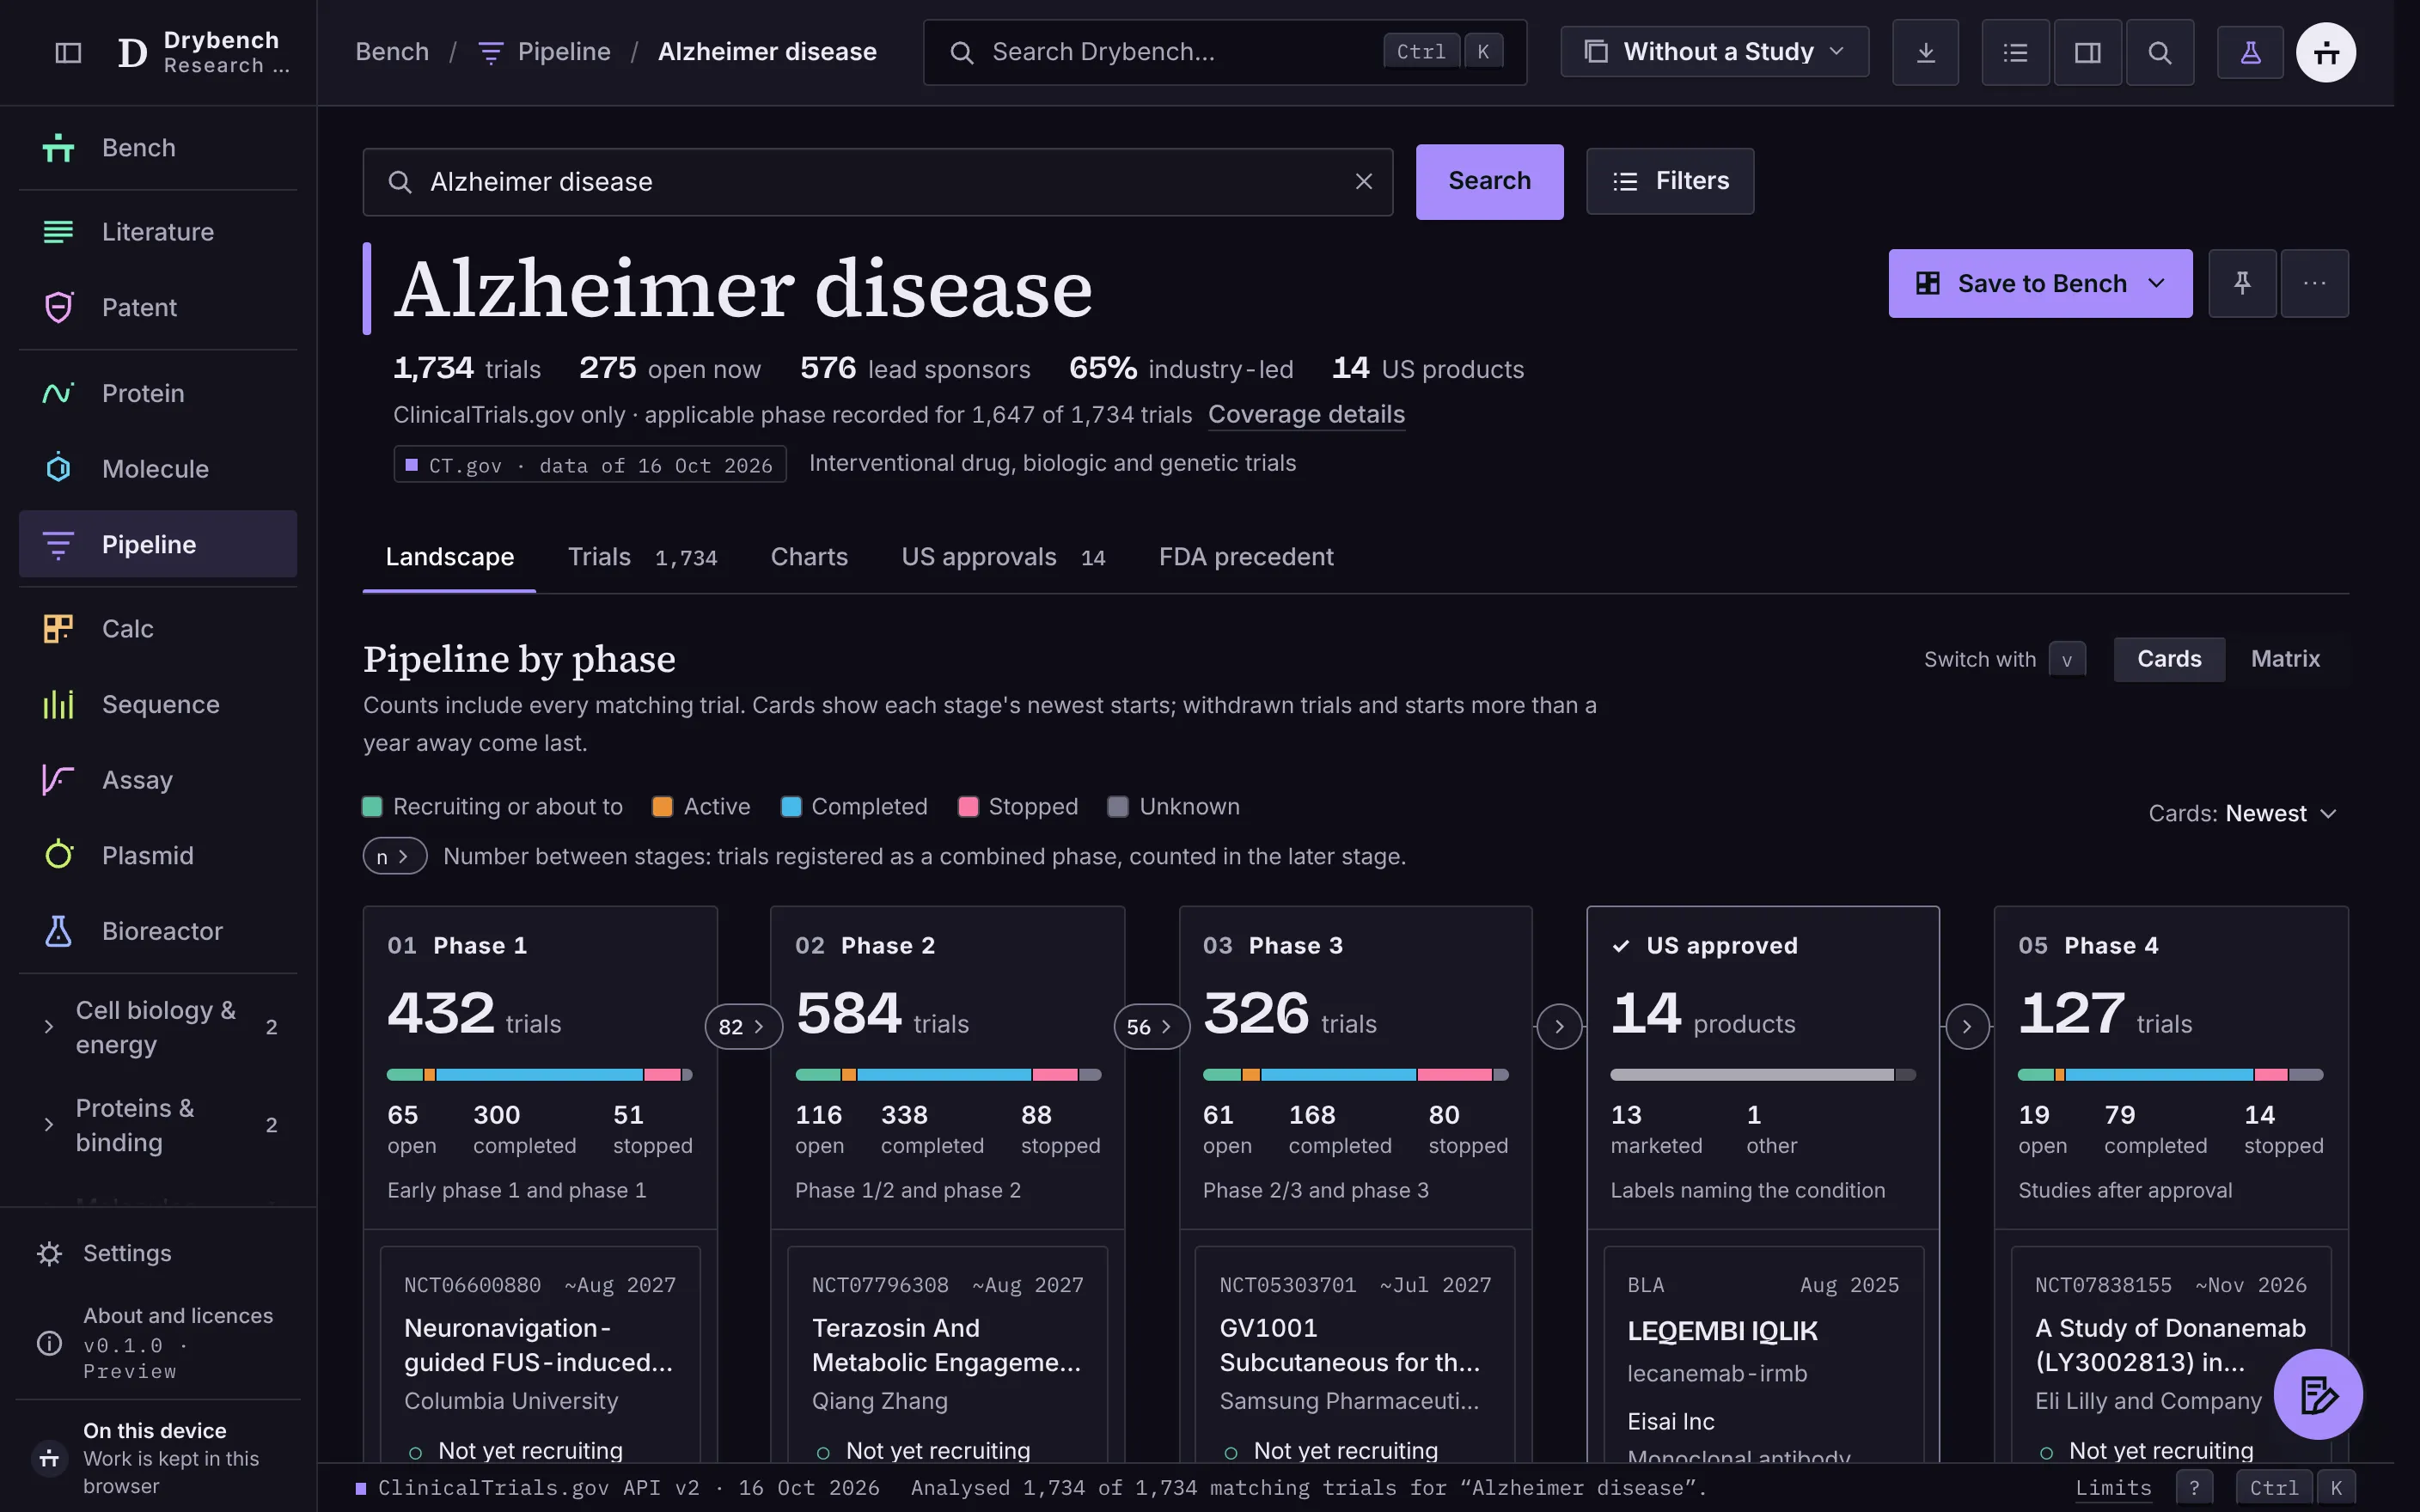Toggle the Stopped status legend
2420x1512 pixels.
(1018, 807)
